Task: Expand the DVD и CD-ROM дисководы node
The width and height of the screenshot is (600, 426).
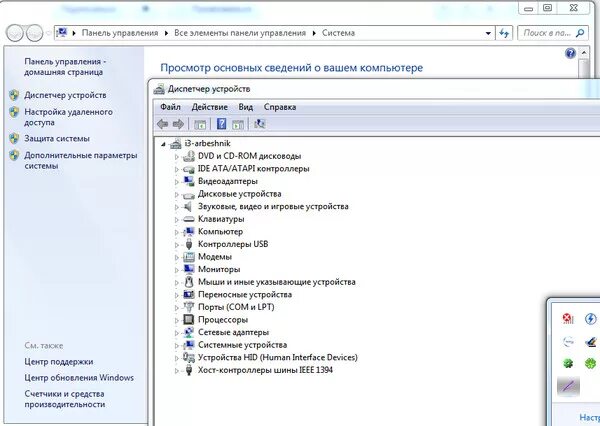Action: [x=177, y=157]
